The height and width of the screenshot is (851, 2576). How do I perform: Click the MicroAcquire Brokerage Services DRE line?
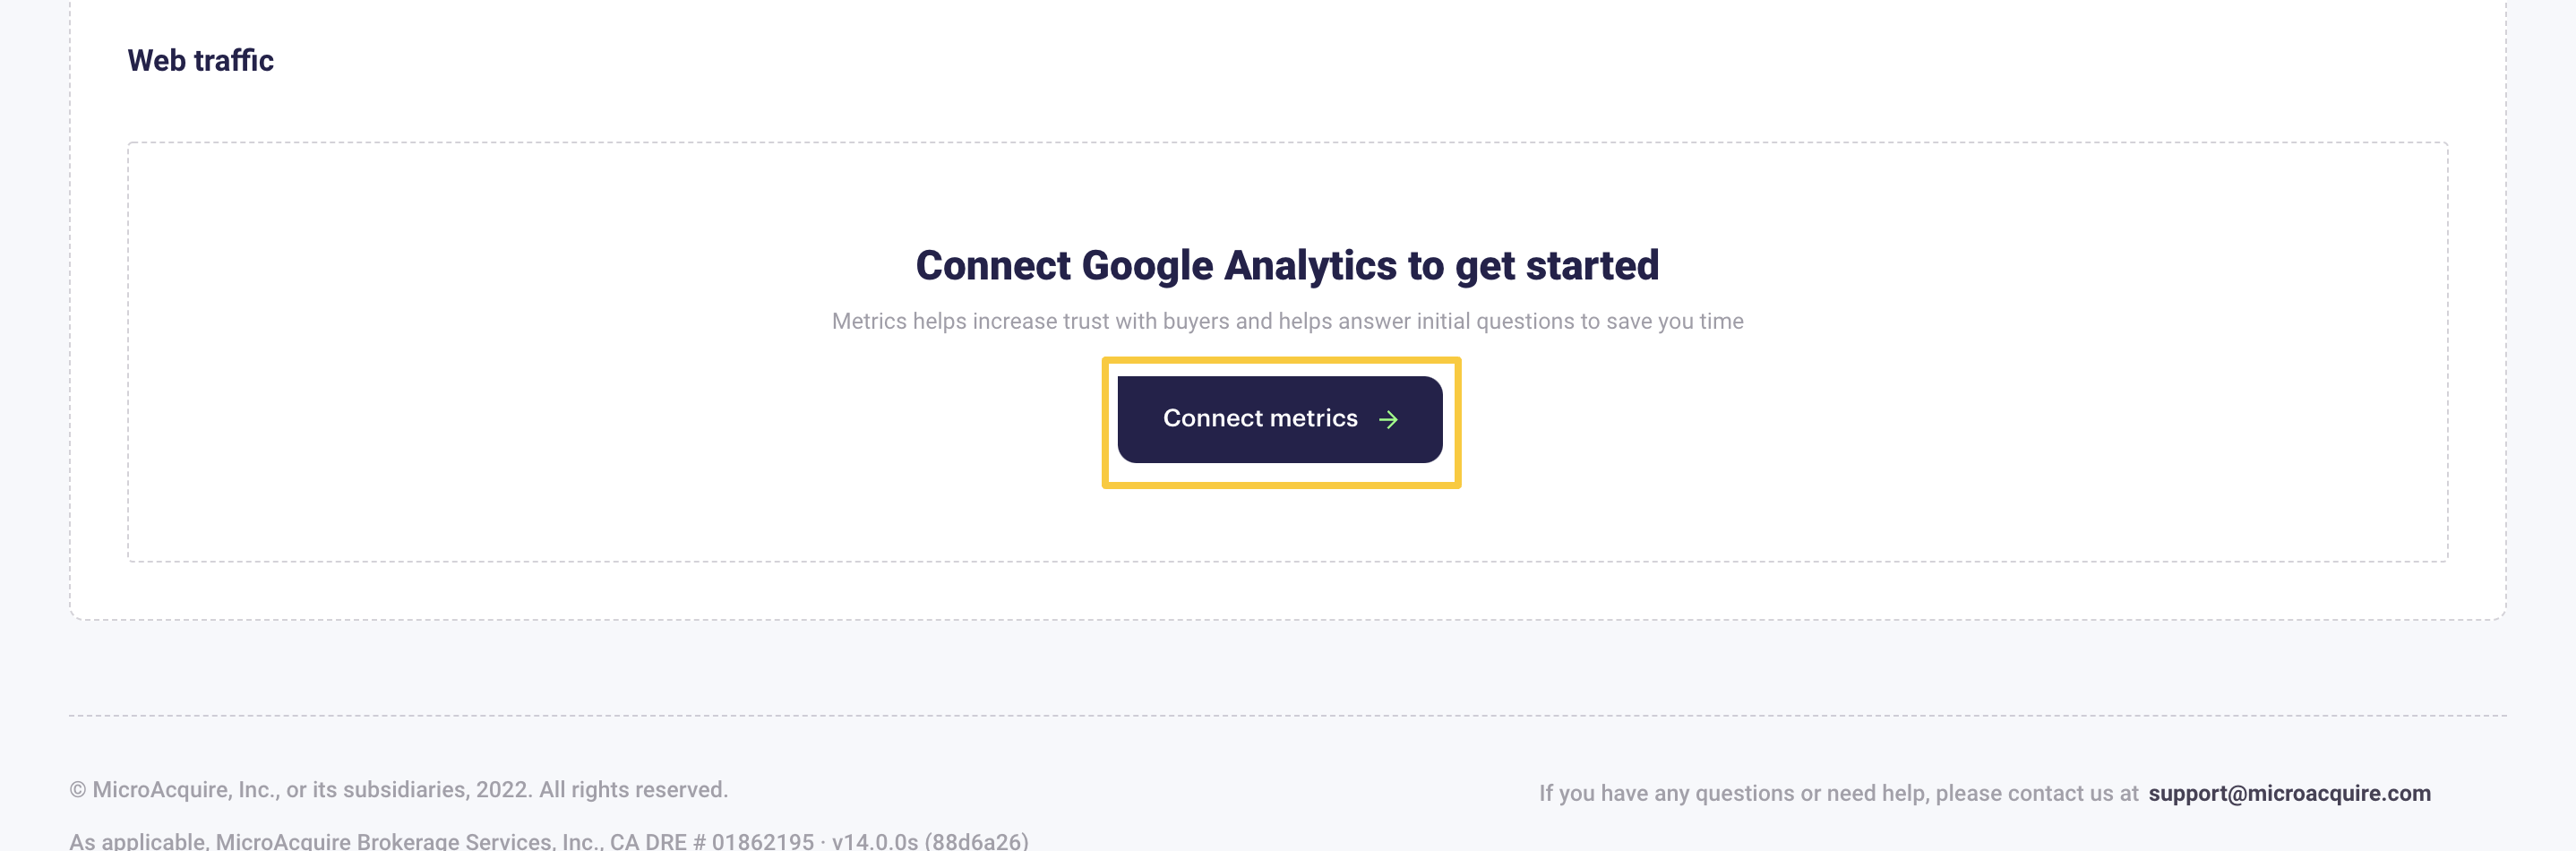pyautogui.click(x=548, y=841)
